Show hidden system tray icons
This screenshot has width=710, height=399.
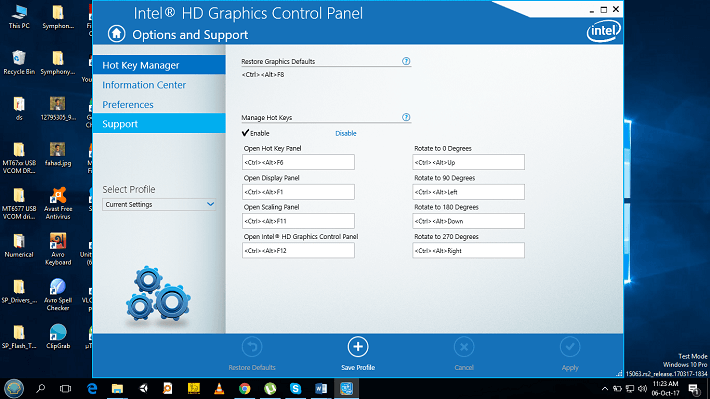[x=604, y=389]
